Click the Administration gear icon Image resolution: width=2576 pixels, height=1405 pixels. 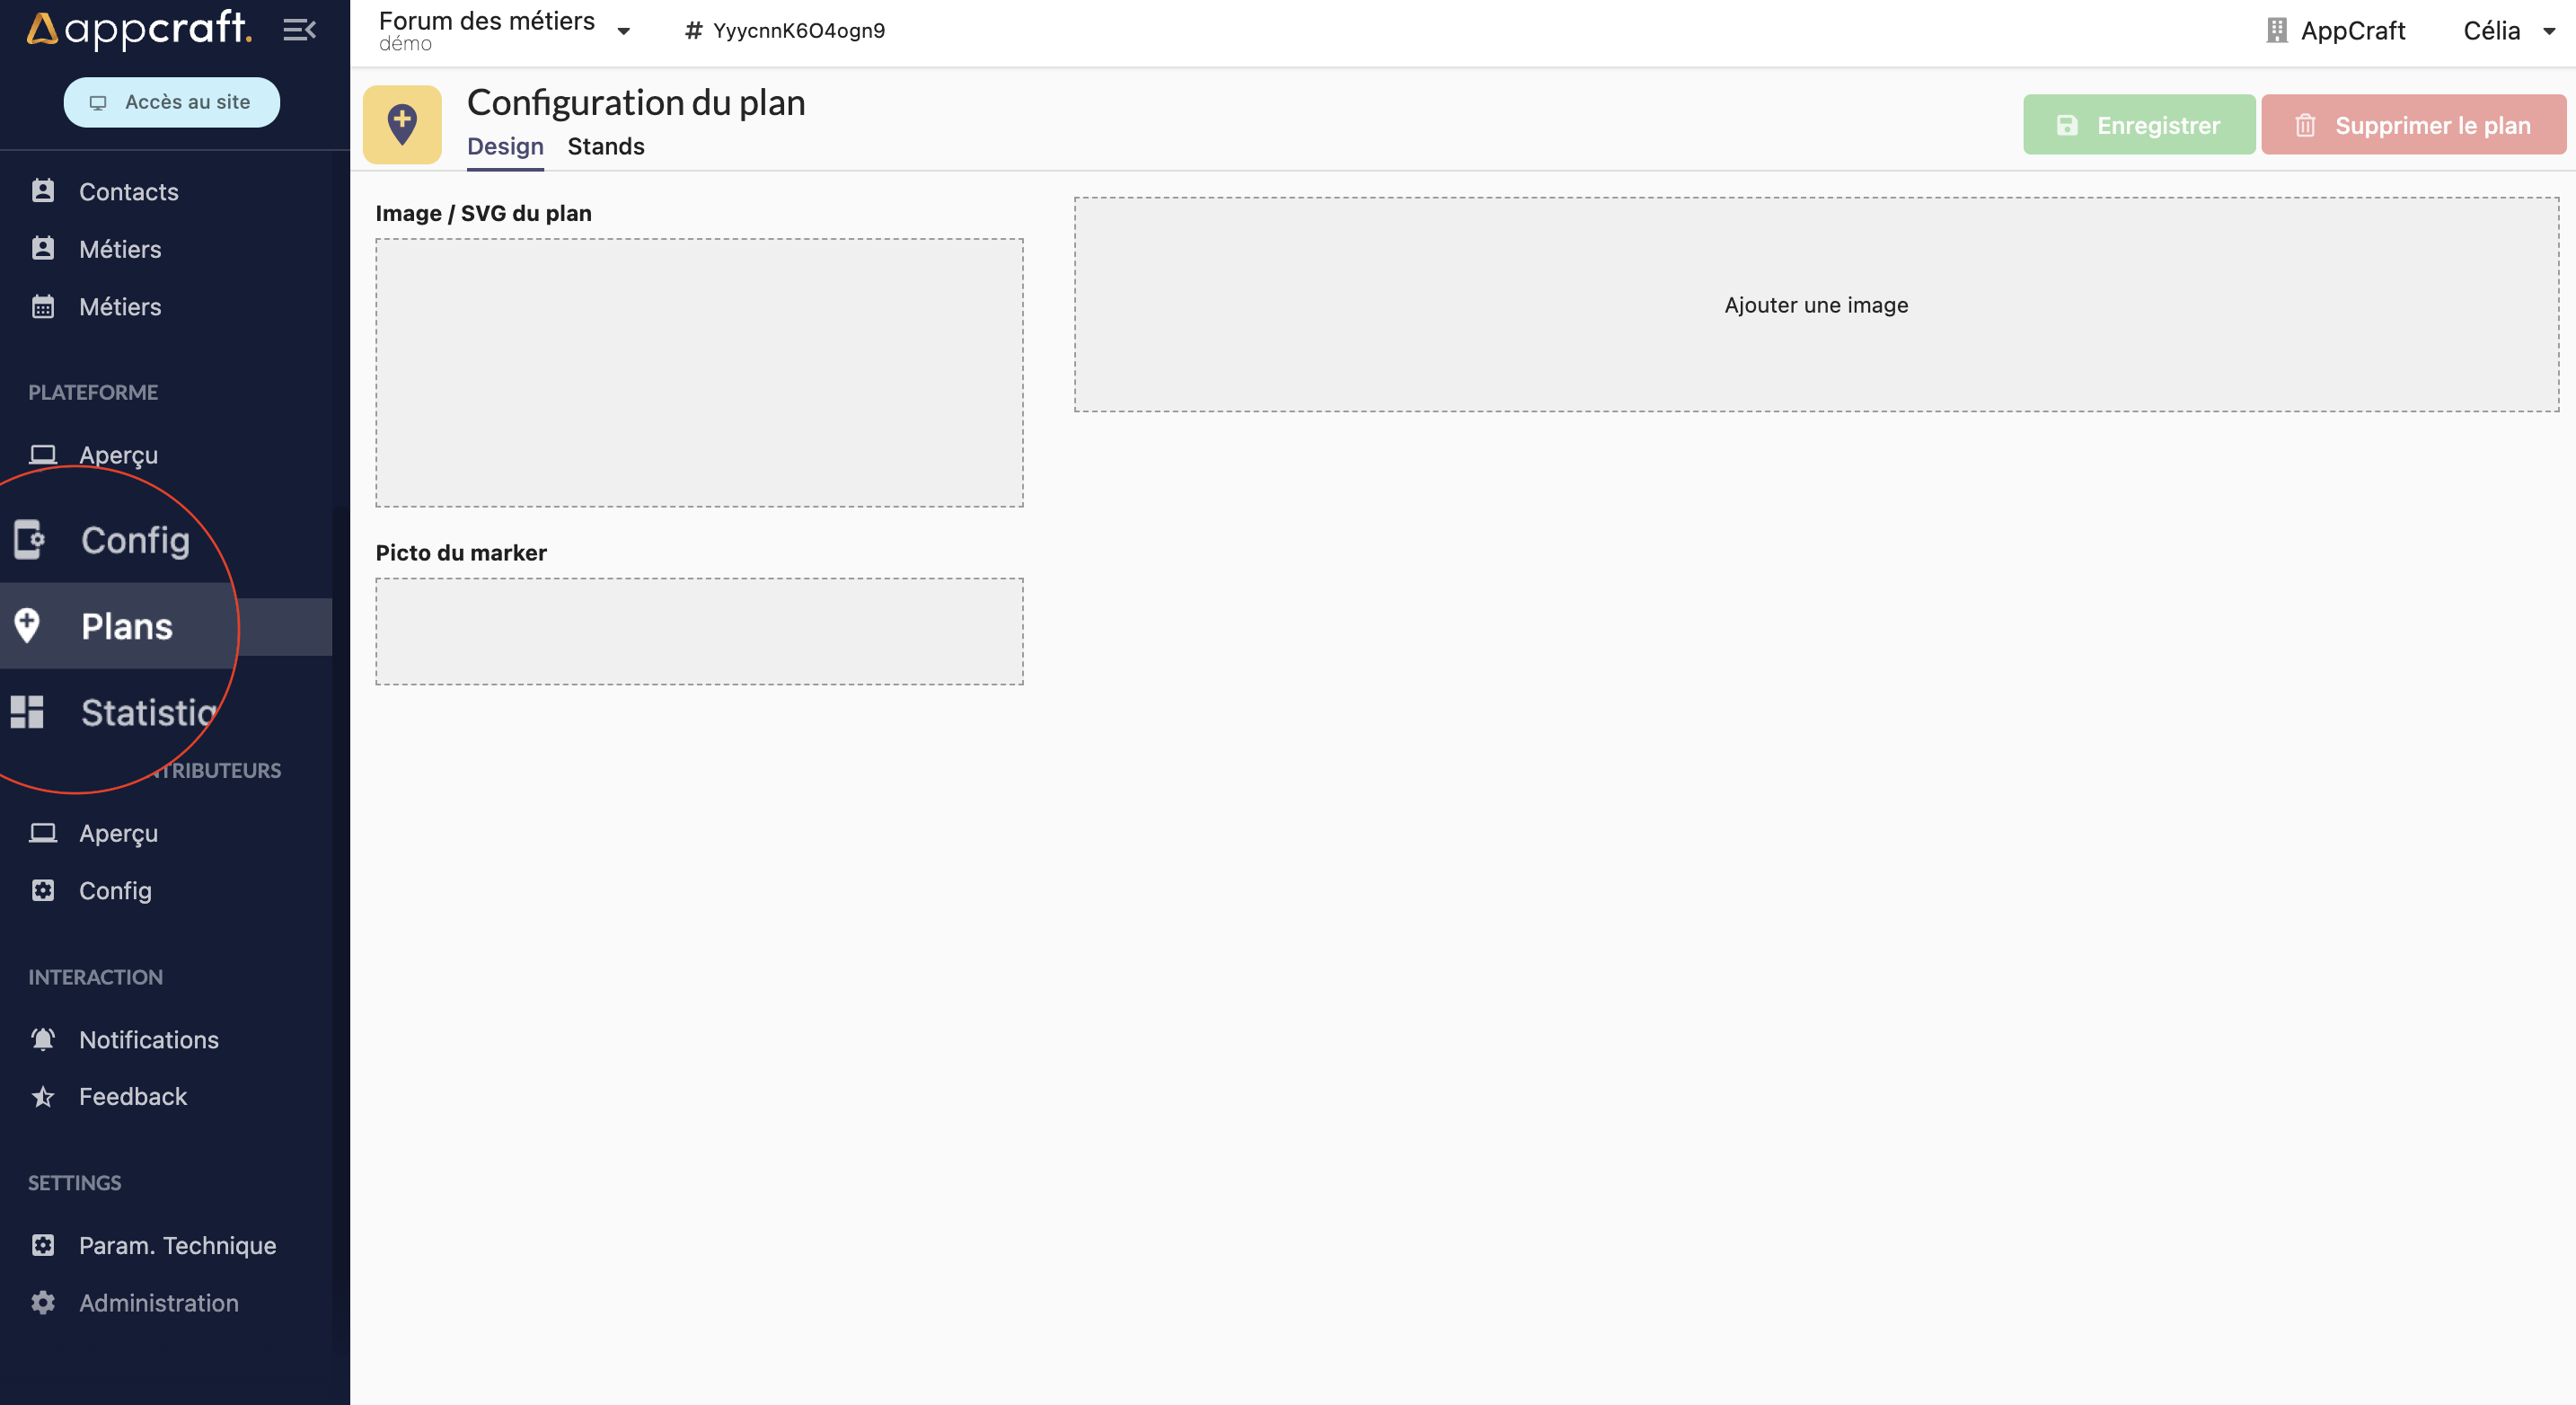click(x=43, y=1303)
